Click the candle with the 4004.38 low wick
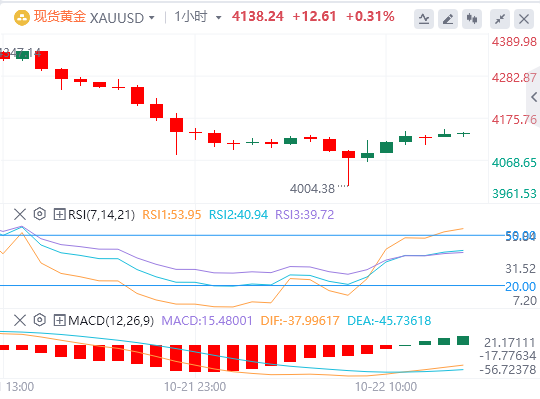The image size is (540, 399). coord(348,154)
